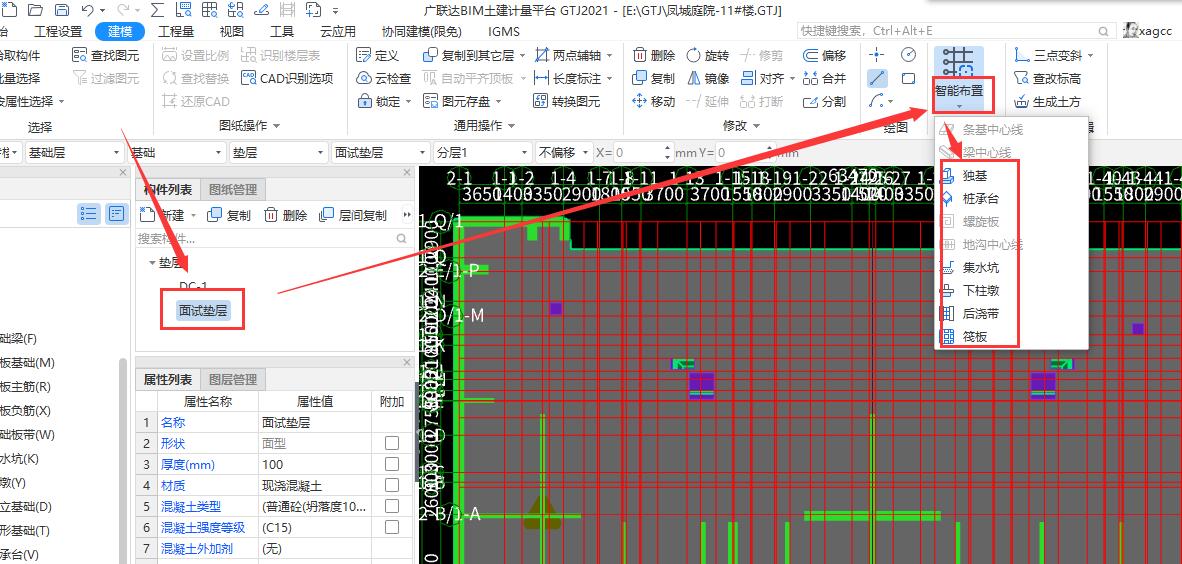Viewport: 1182px width, 564px height.
Task: Tick the 附加 checkbox for 厚度(mm)
Action: click(392, 464)
